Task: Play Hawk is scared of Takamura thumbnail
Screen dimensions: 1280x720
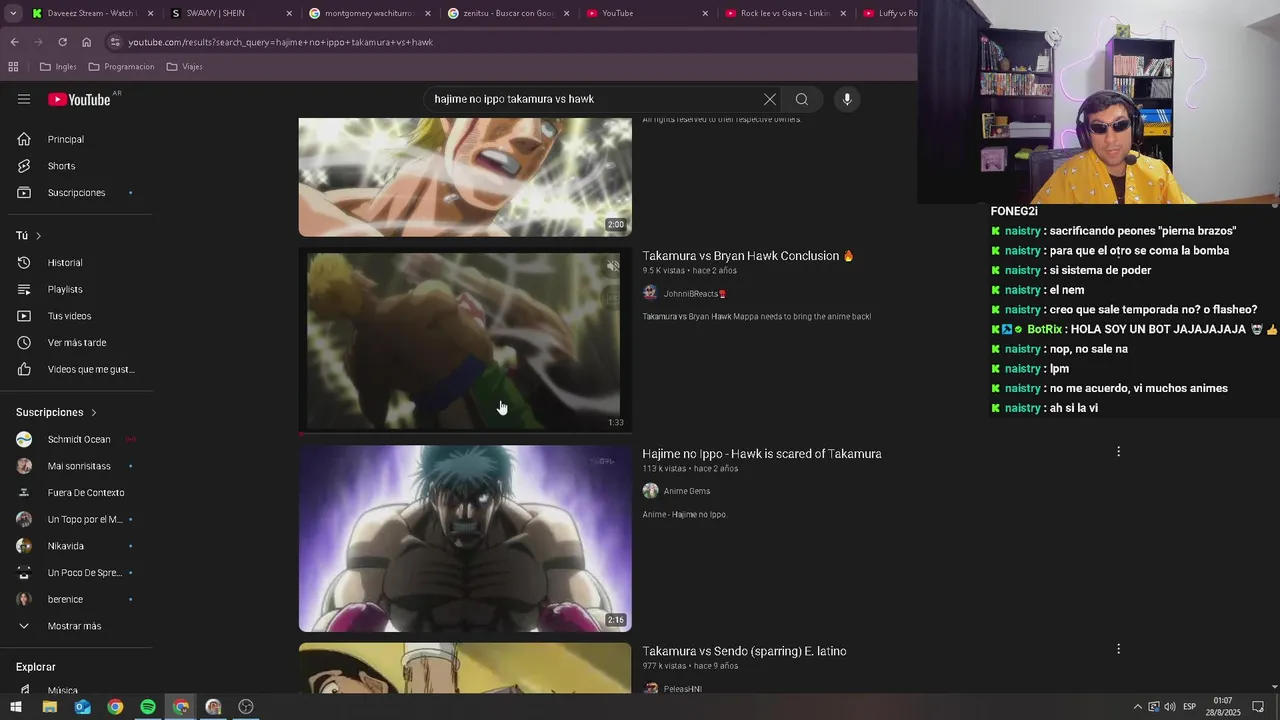Action: tap(465, 538)
